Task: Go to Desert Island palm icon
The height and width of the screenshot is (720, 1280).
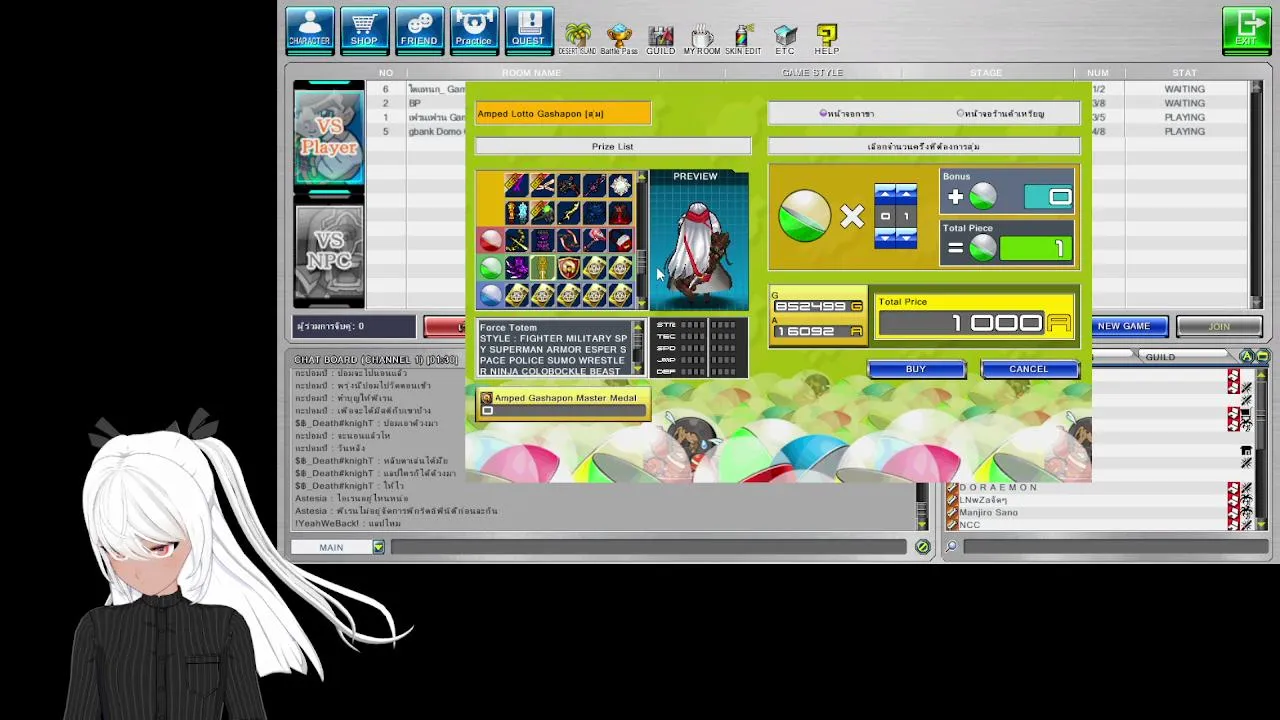Action: (577, 38)
